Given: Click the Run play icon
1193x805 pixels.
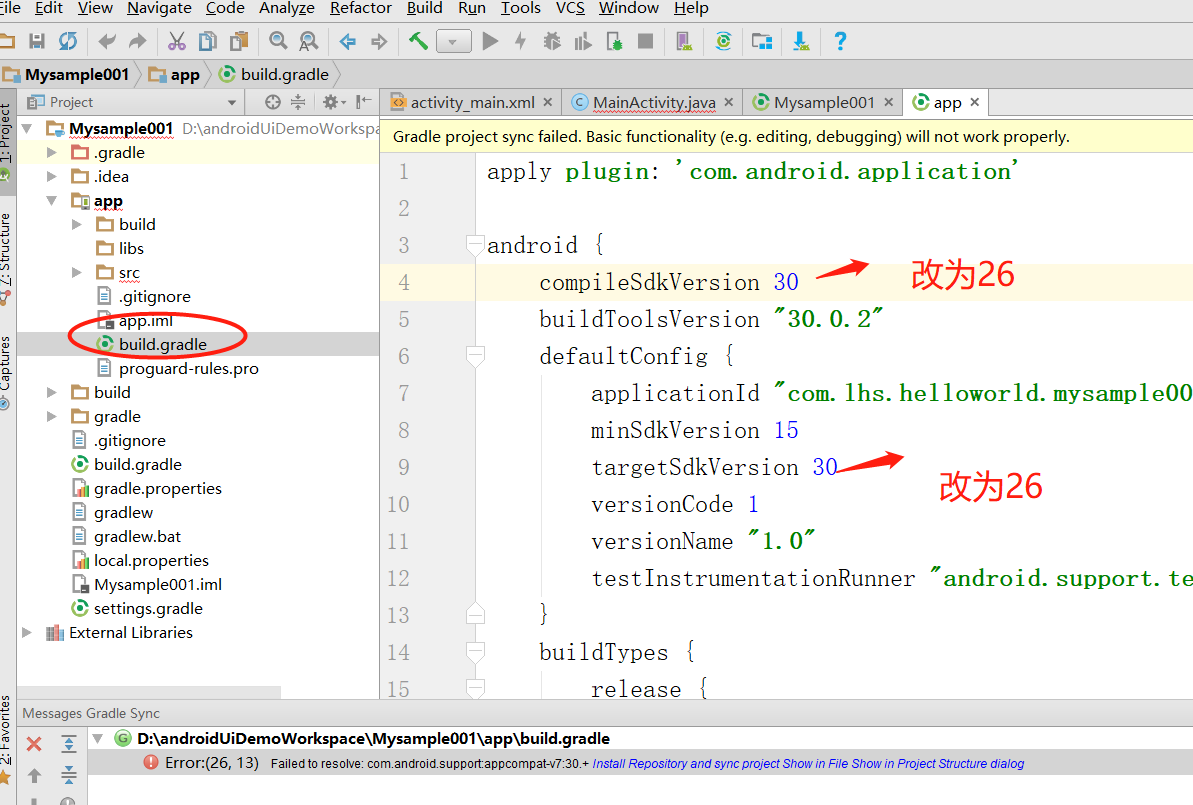Looking at the screenshot, I should [491, 41].
